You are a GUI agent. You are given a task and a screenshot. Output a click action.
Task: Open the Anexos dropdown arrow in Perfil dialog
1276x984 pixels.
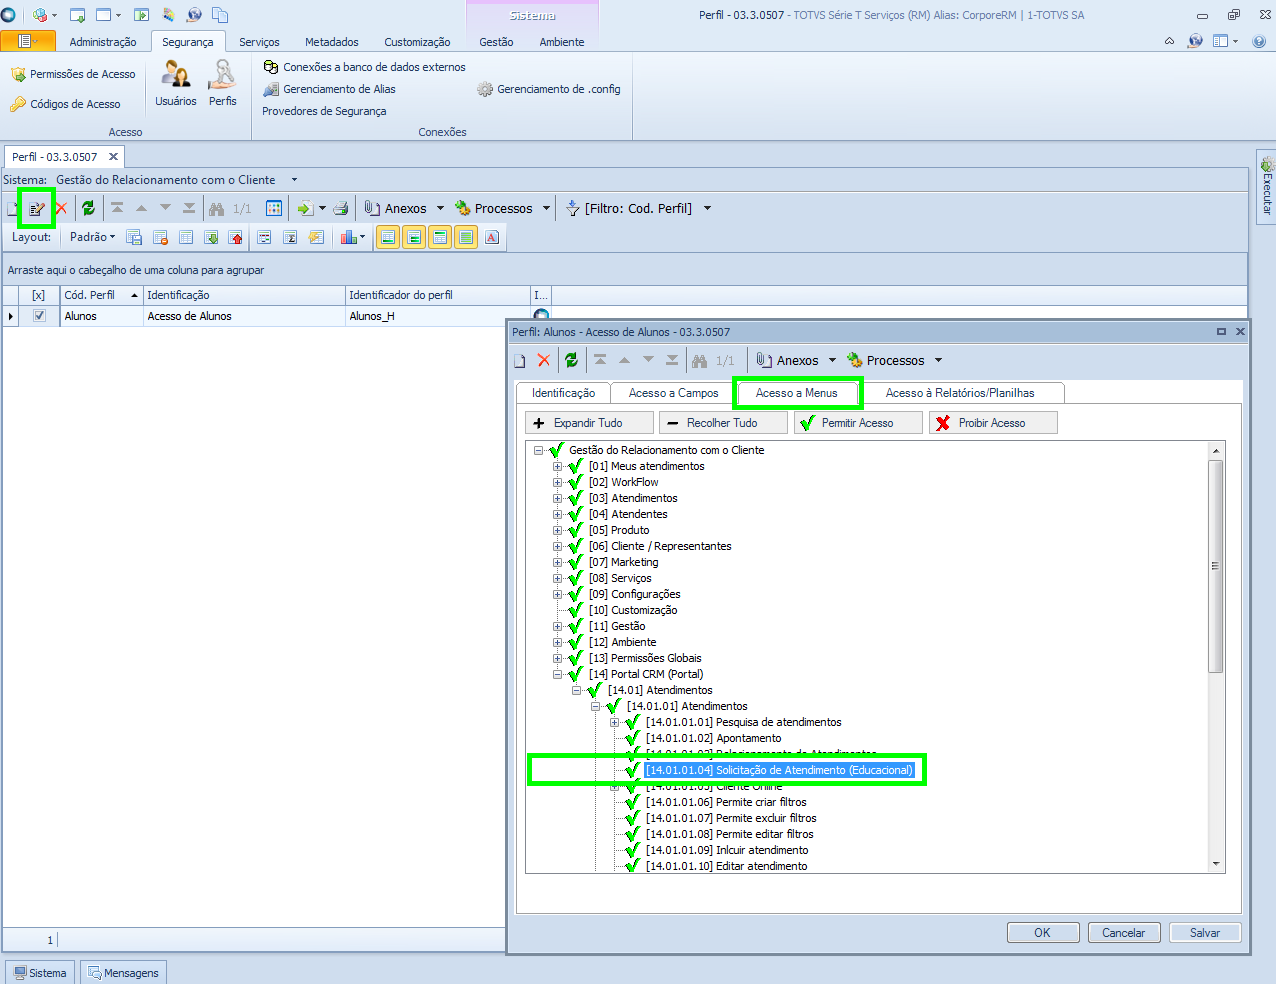click(x=832, y=360)
